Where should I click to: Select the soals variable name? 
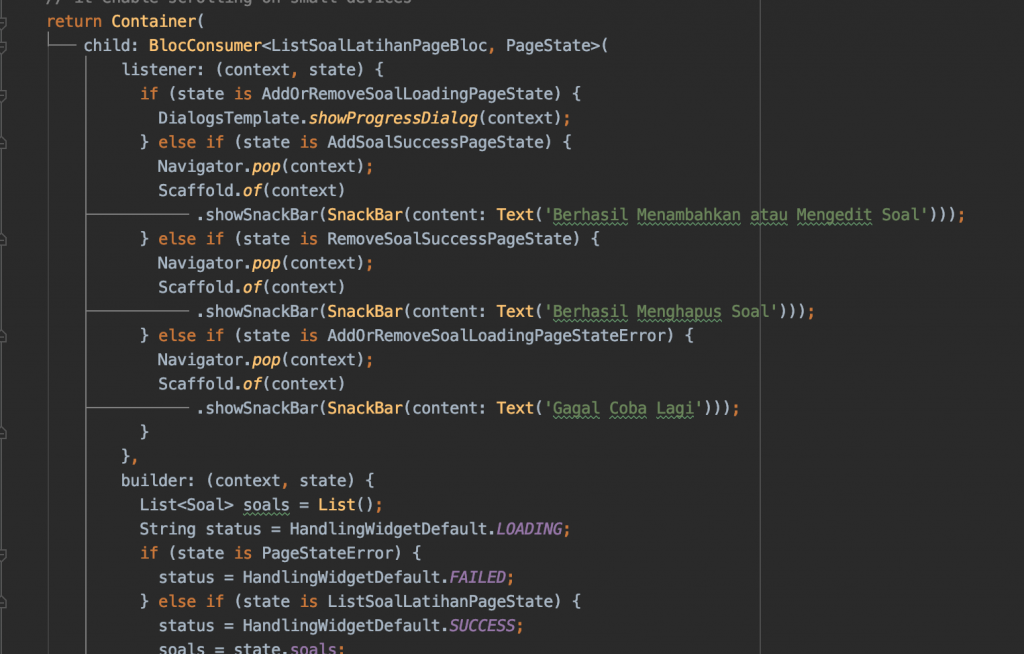click(265, 504)
